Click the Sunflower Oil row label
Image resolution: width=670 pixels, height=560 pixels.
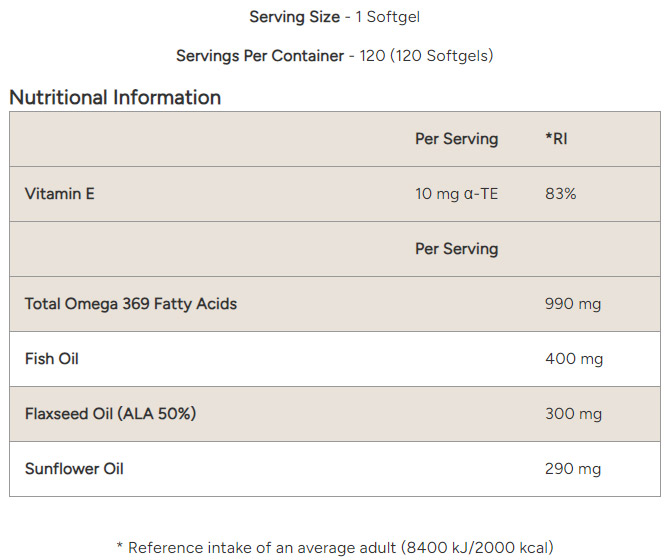[x=74, y=469]
